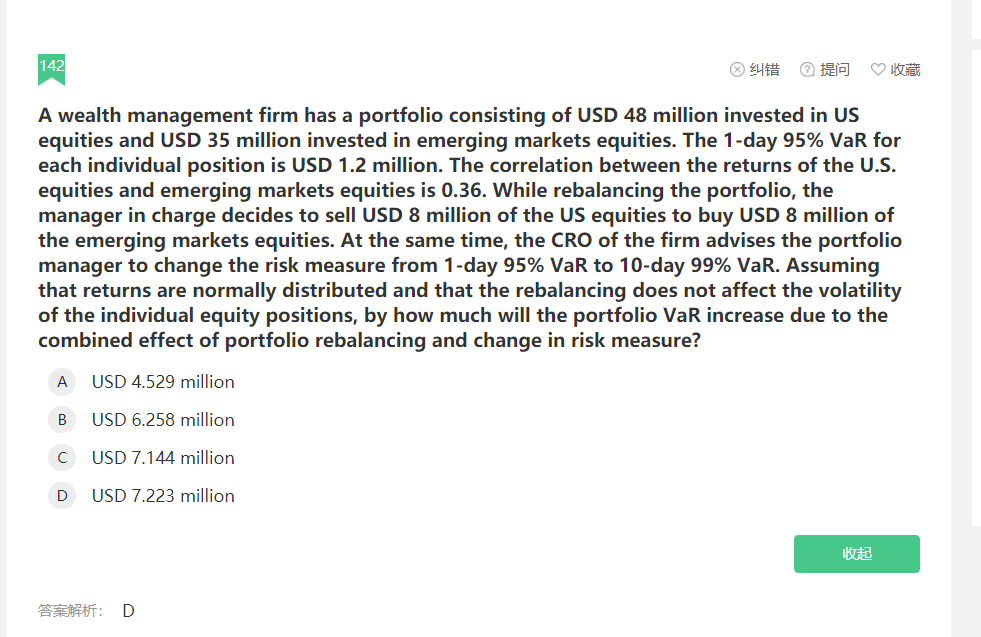The height and width of the screenshot is (637, 981).
Task: Click the 提问 text link
Action: [x=835, y=69]
